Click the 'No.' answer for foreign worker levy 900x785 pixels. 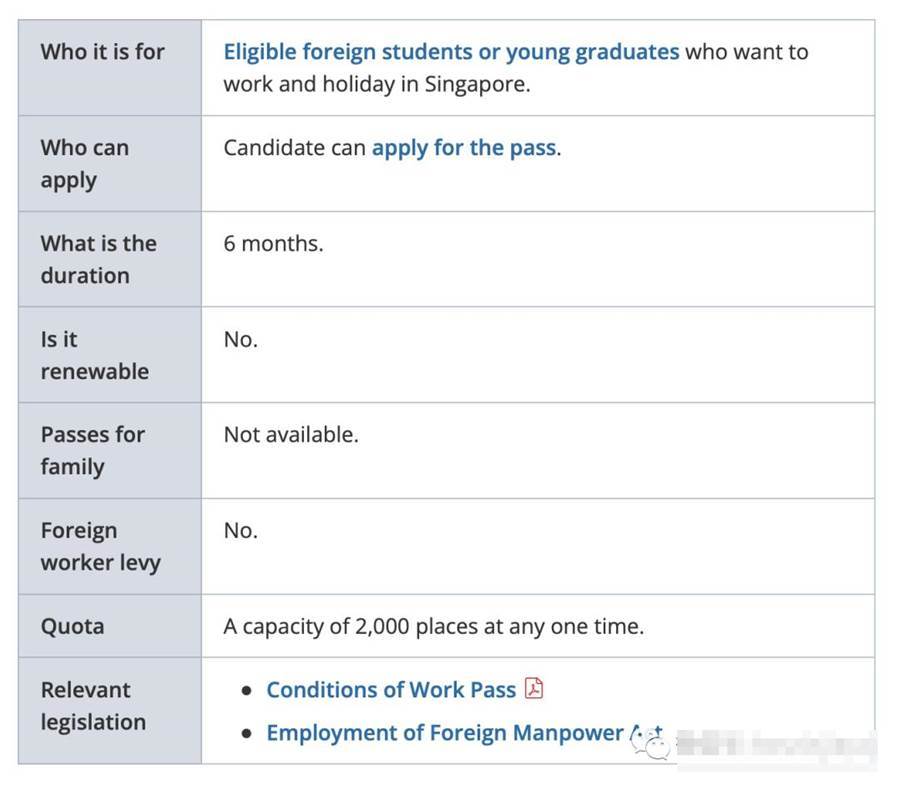[240, 531]
